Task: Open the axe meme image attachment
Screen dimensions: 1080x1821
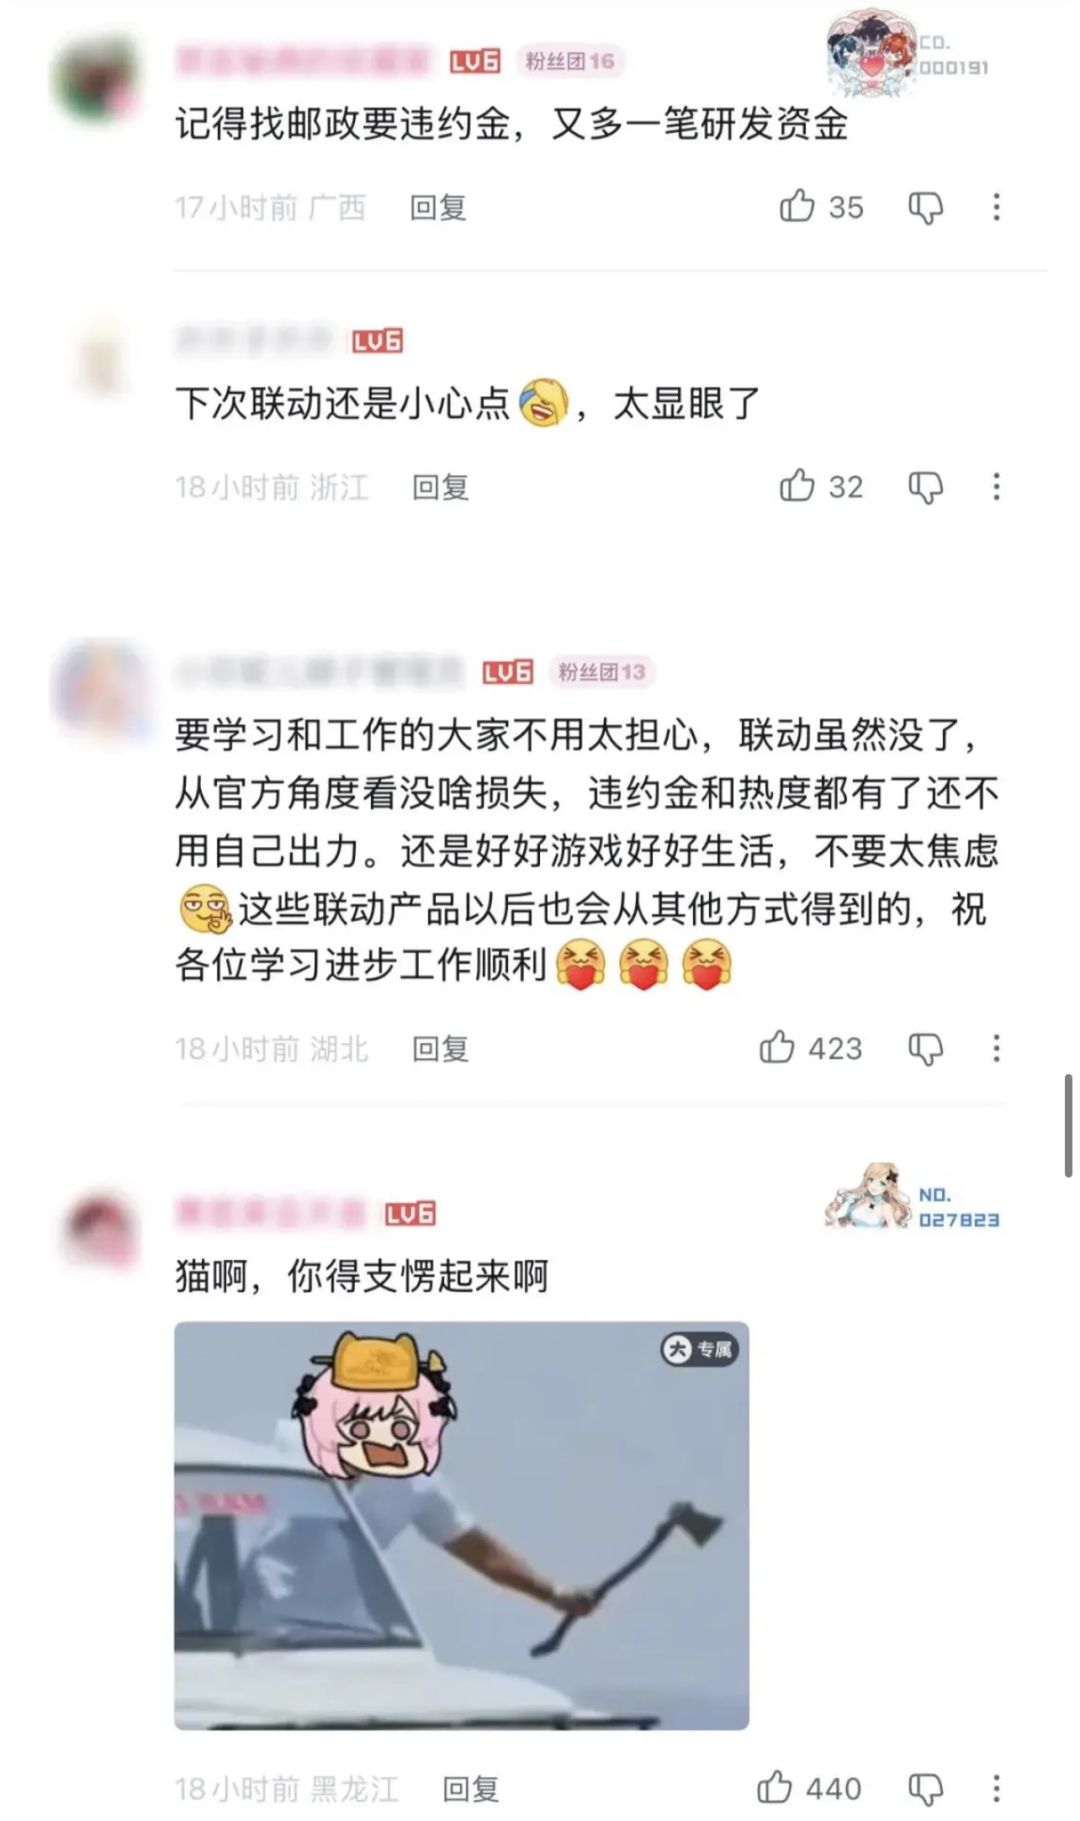Action: (461, 1525)
